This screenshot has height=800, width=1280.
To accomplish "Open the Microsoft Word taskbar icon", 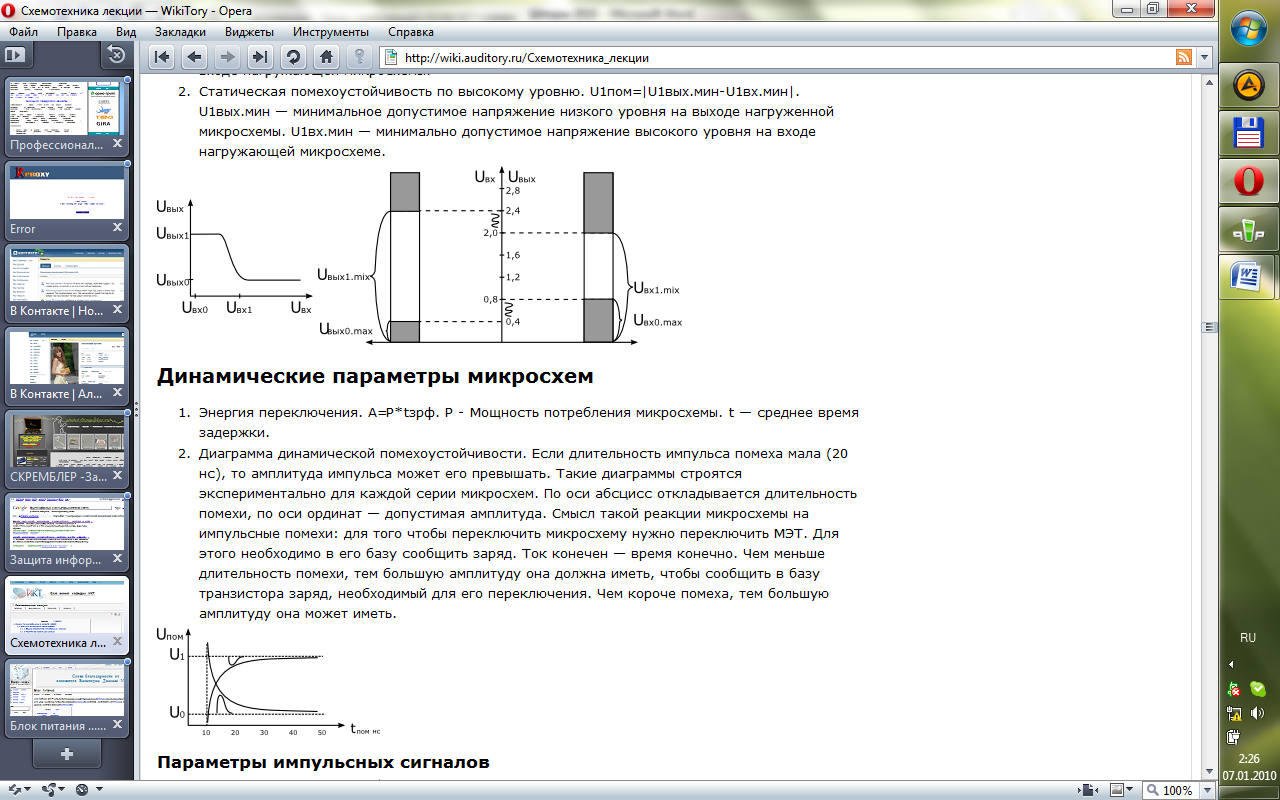I will click(1246, 277).
